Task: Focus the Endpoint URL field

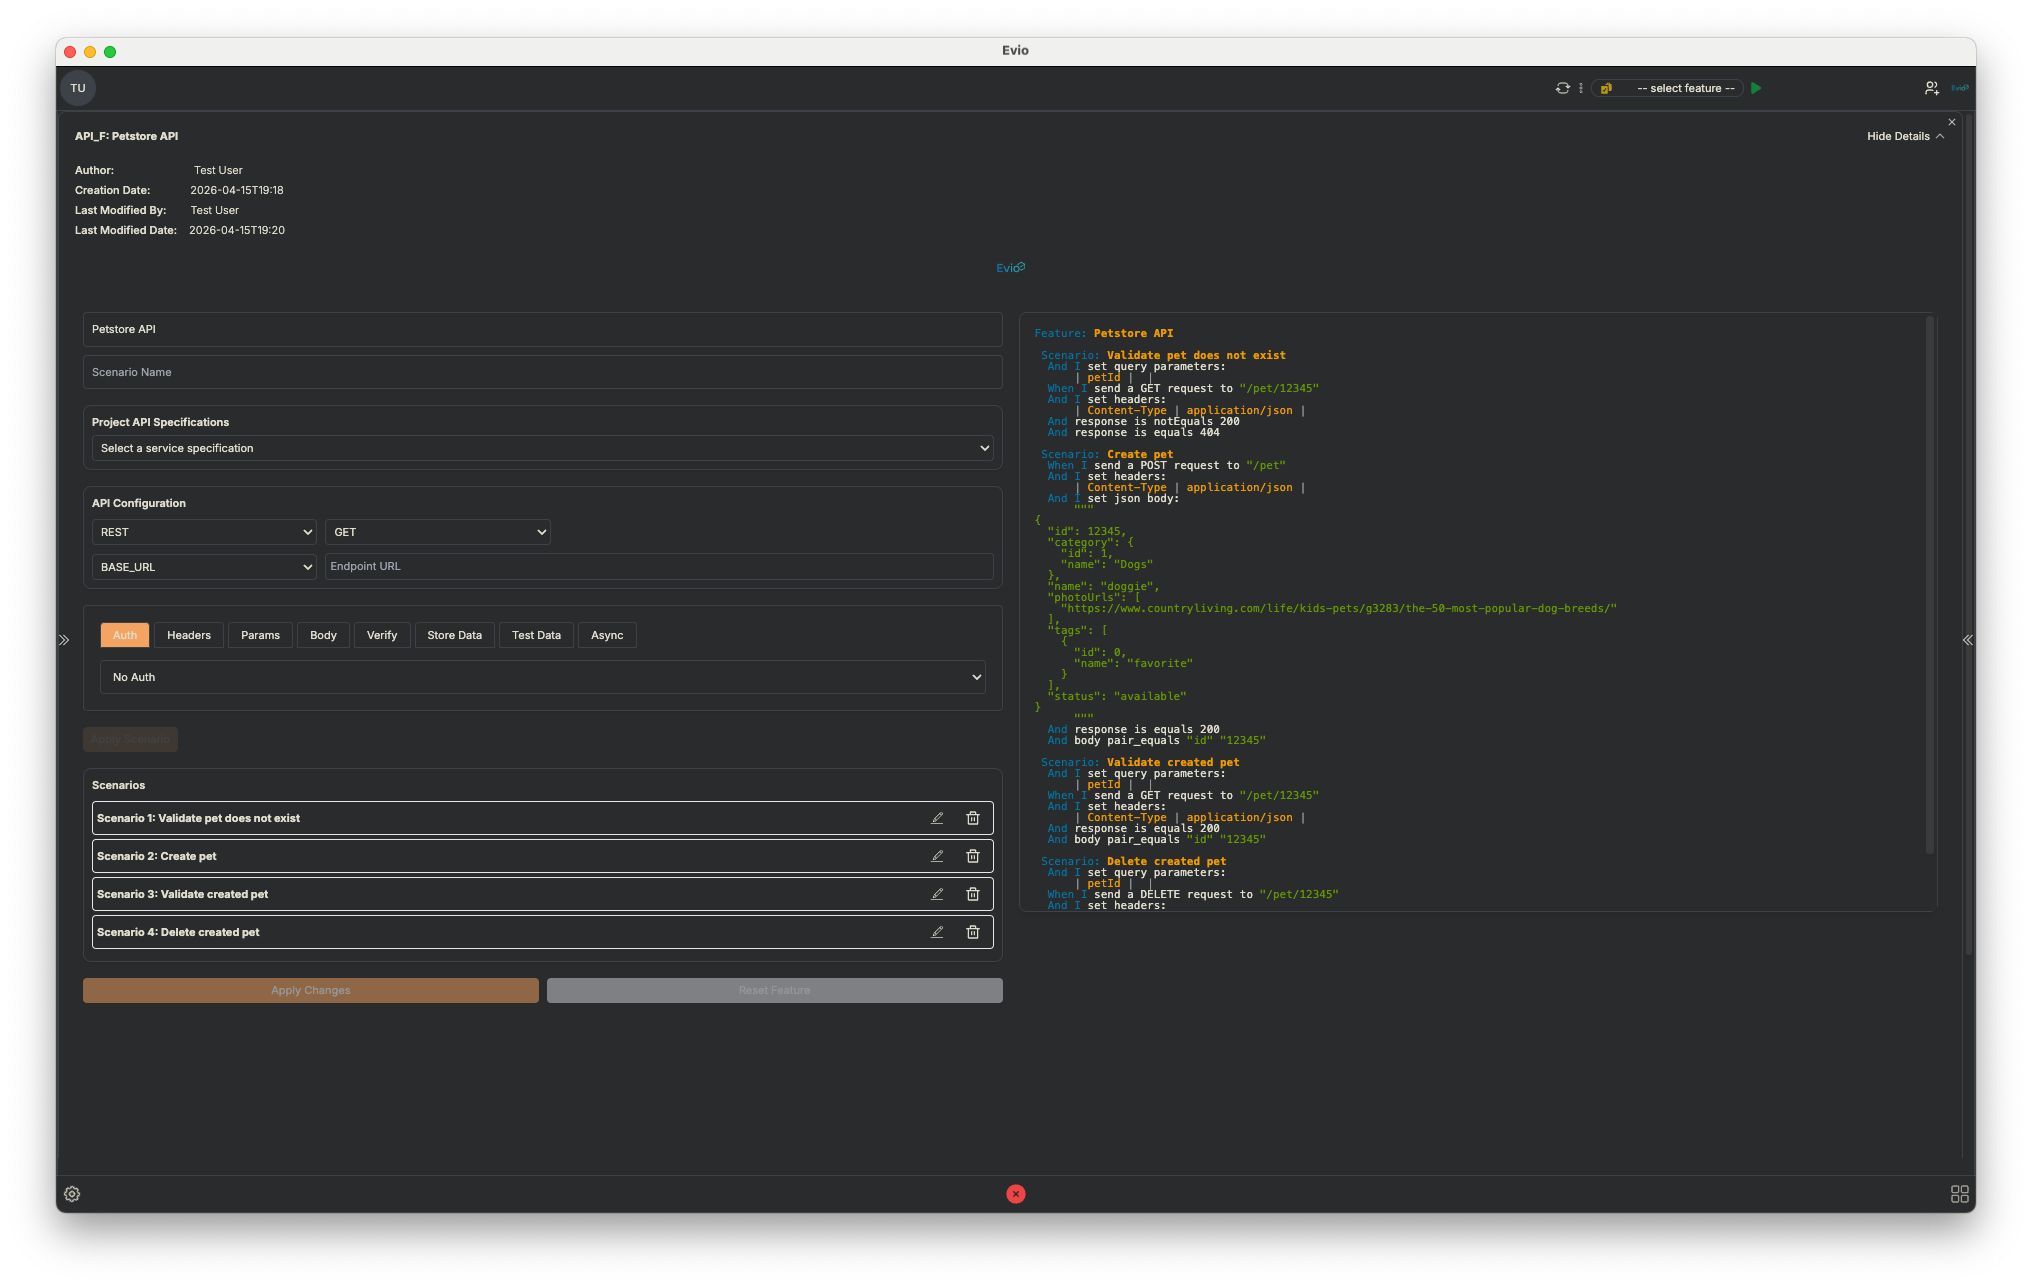Action: (x=659, y=566)
